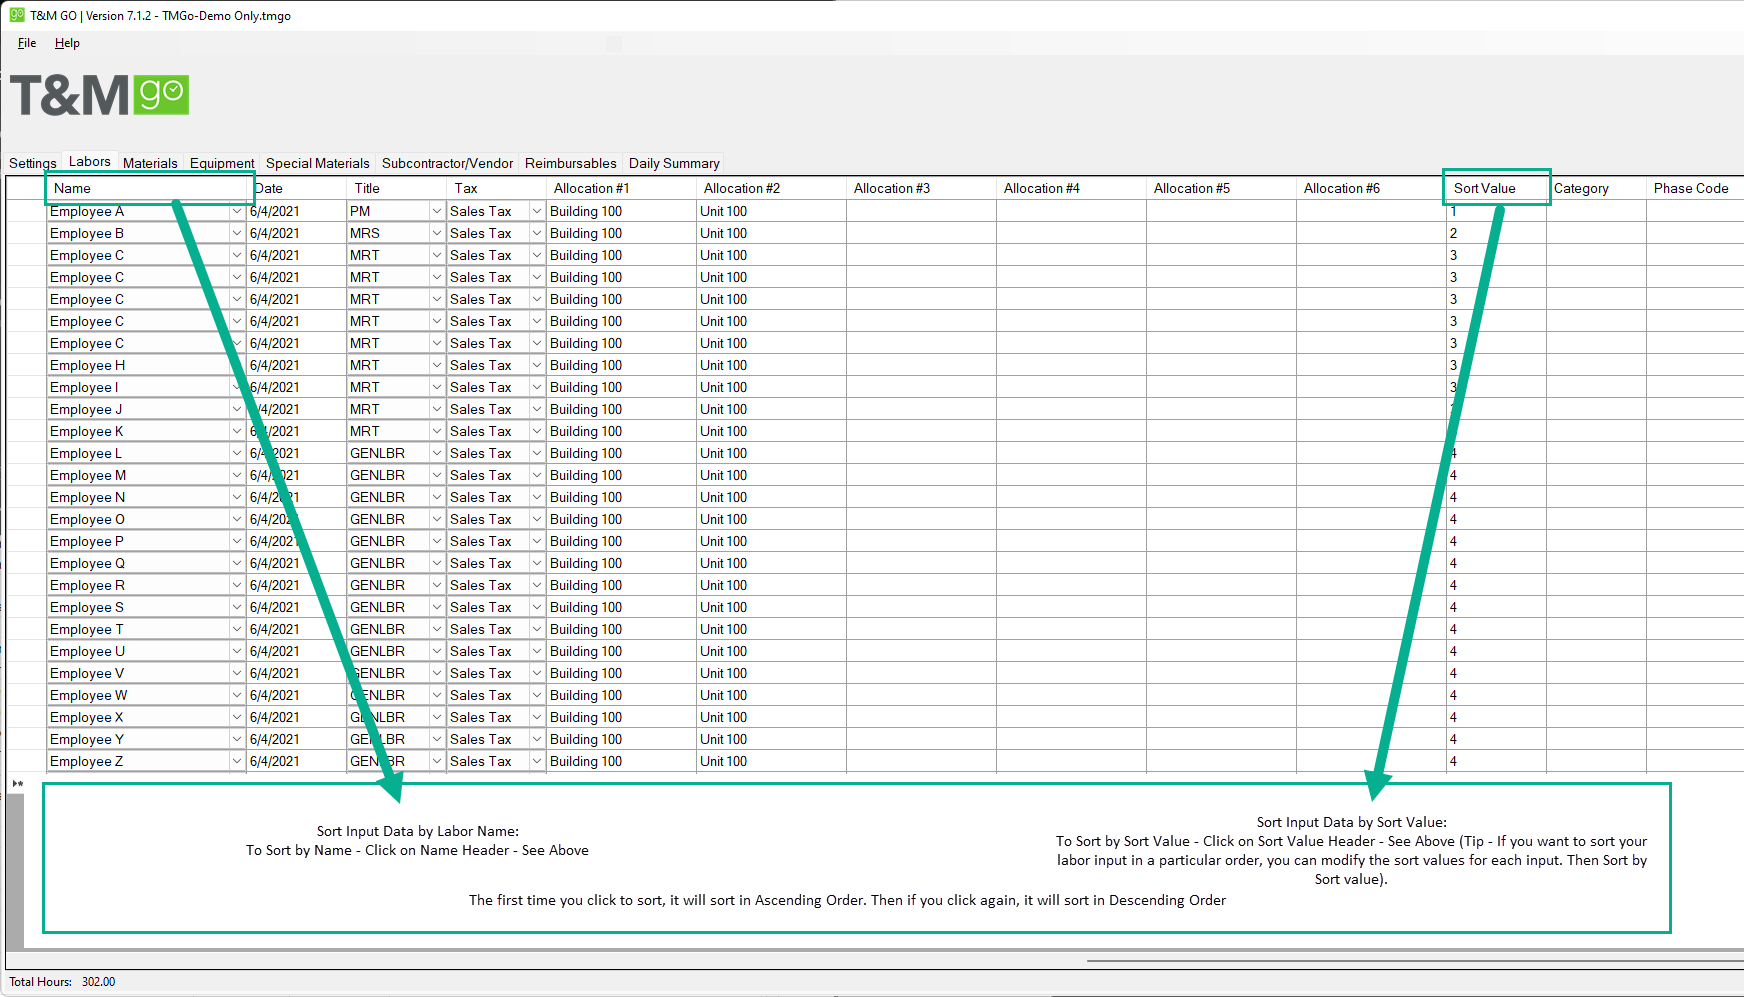Image resolution: width=1744 pixels, height=997 pixels.
Task: Click the date cell for Employee V
Action: (296, 673)
